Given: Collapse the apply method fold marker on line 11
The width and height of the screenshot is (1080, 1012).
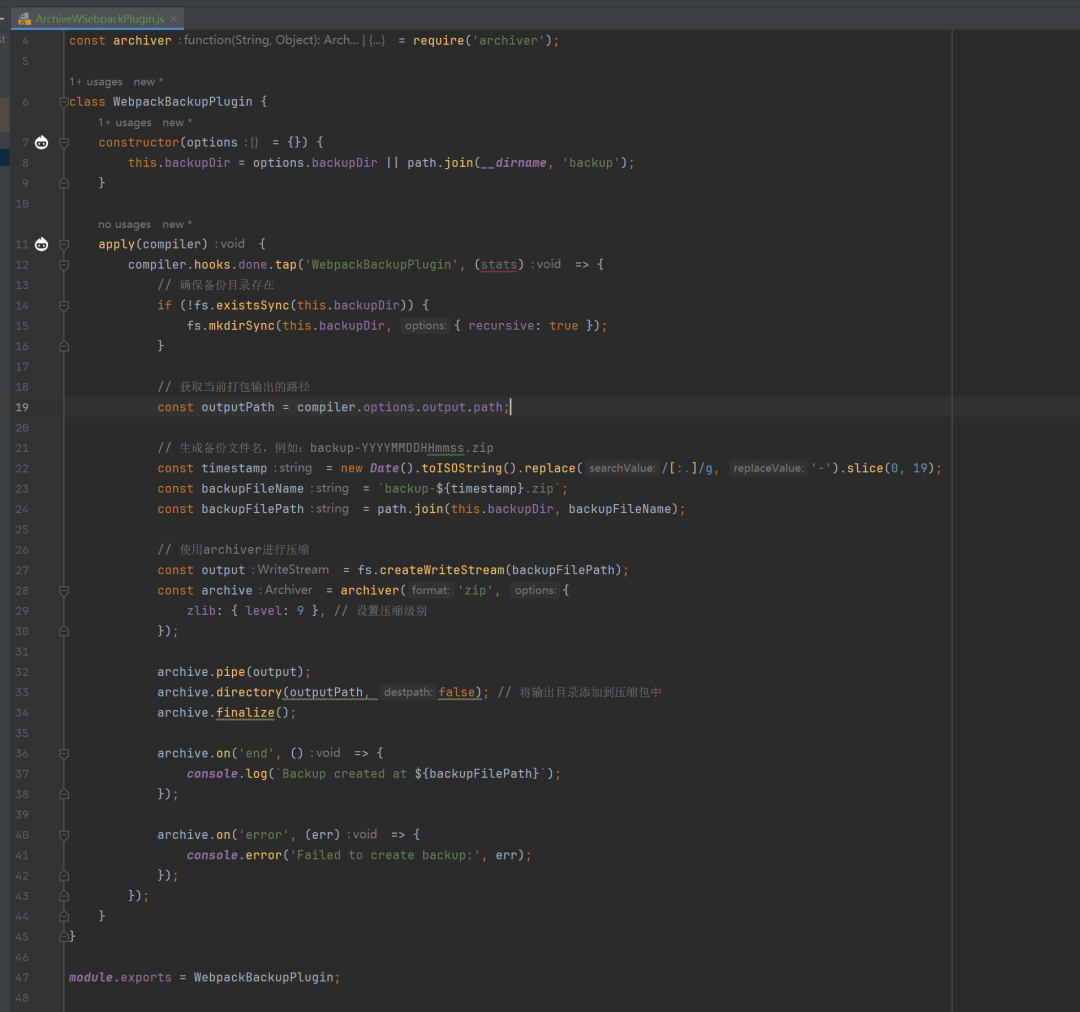Looking at the screenshot, I should tap(64, 245).
